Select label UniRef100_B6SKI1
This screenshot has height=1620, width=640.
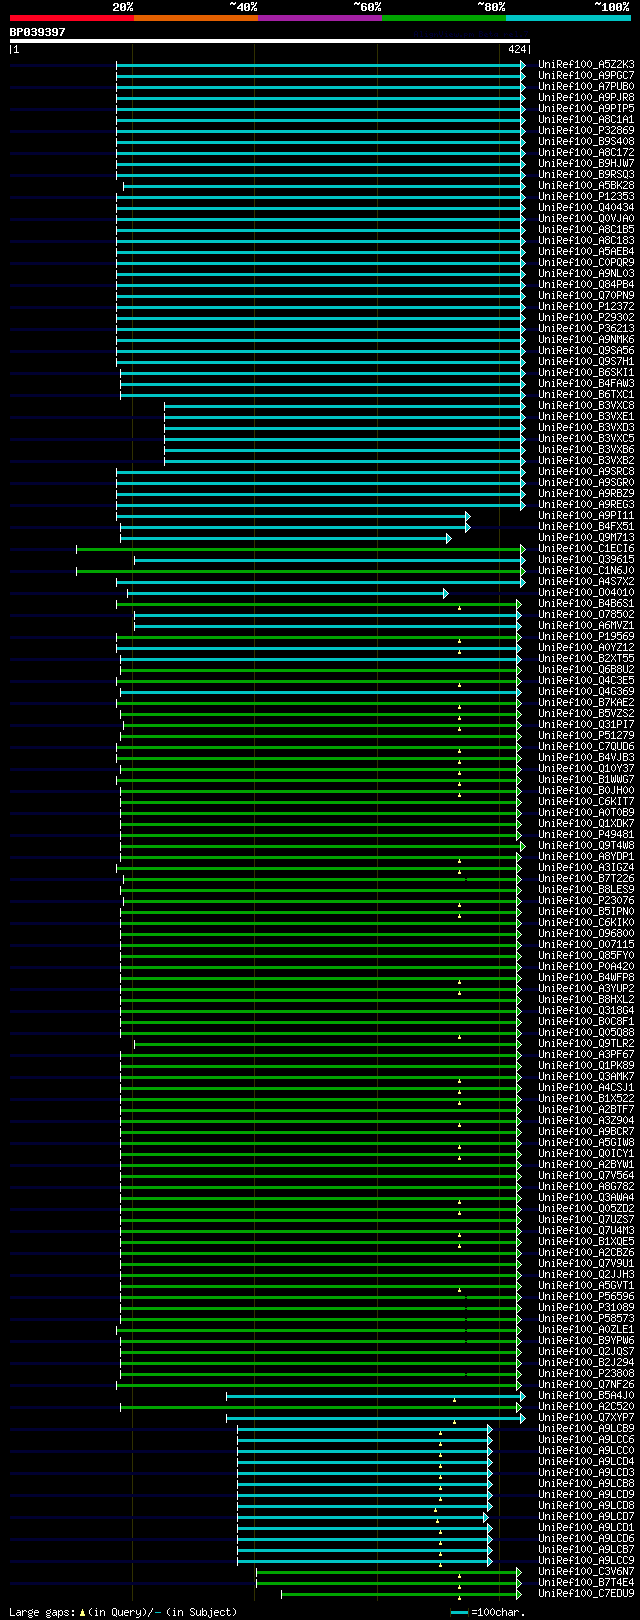(x=586, y=373)
